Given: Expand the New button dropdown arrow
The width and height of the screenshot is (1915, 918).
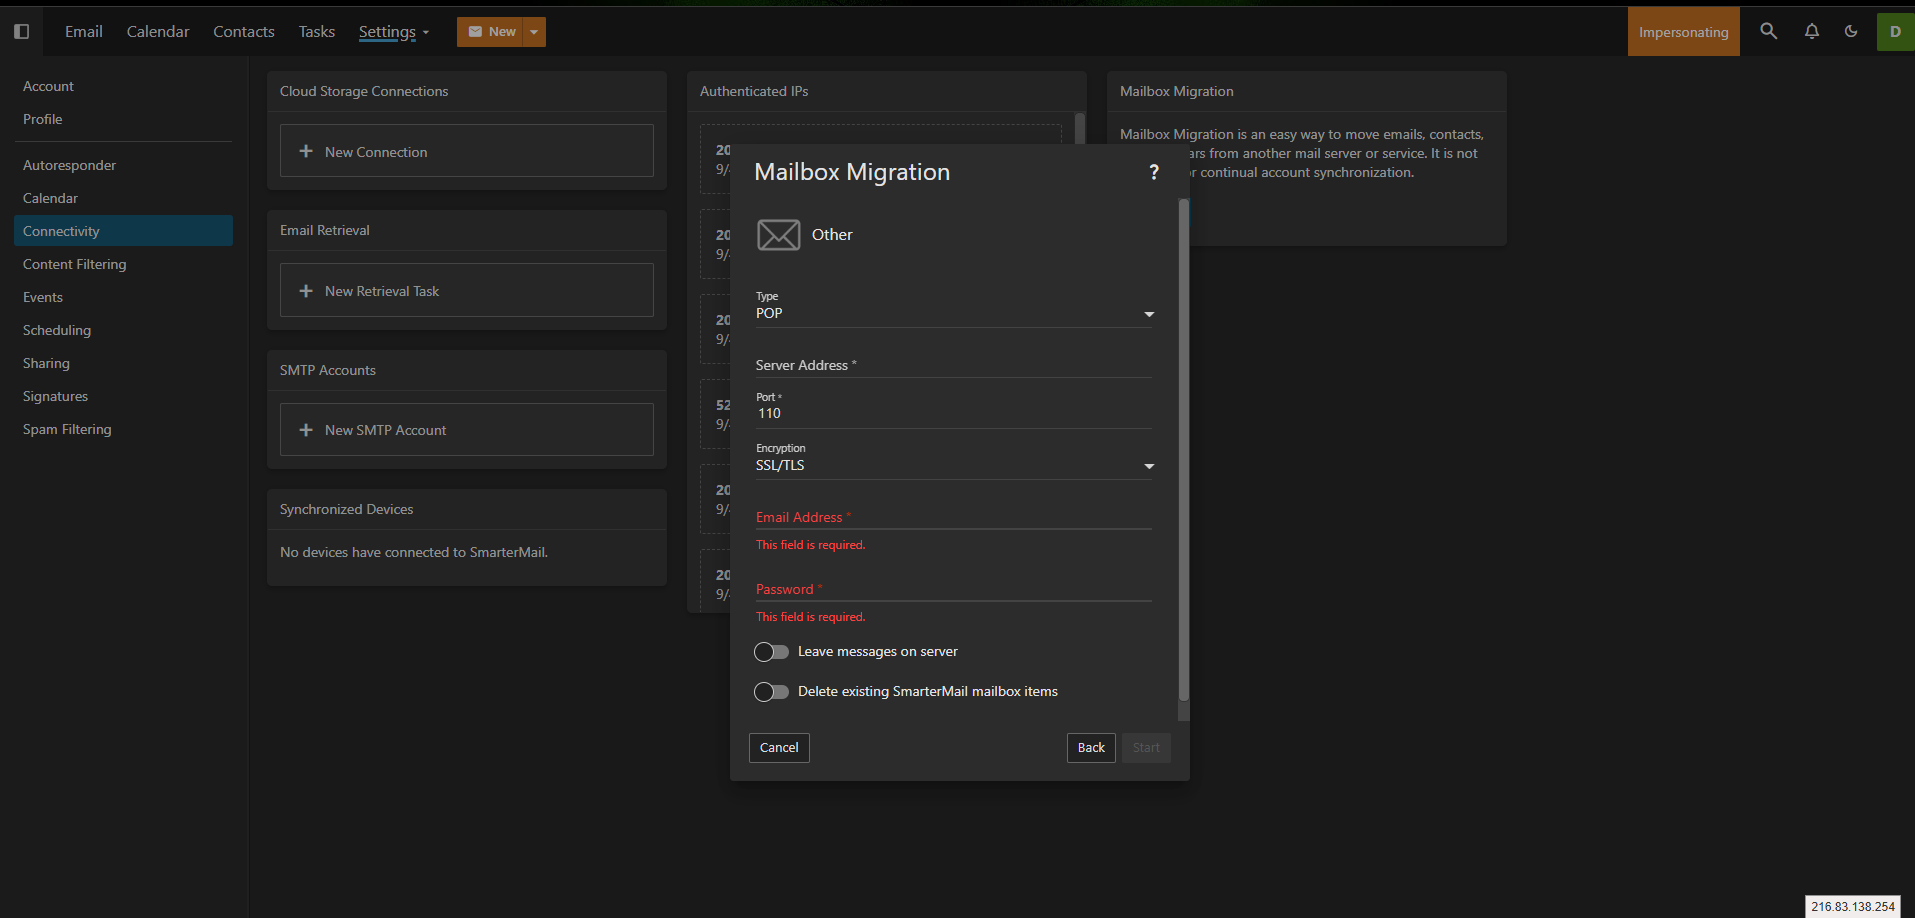Looking at the screenshot, I should point(534,32).
